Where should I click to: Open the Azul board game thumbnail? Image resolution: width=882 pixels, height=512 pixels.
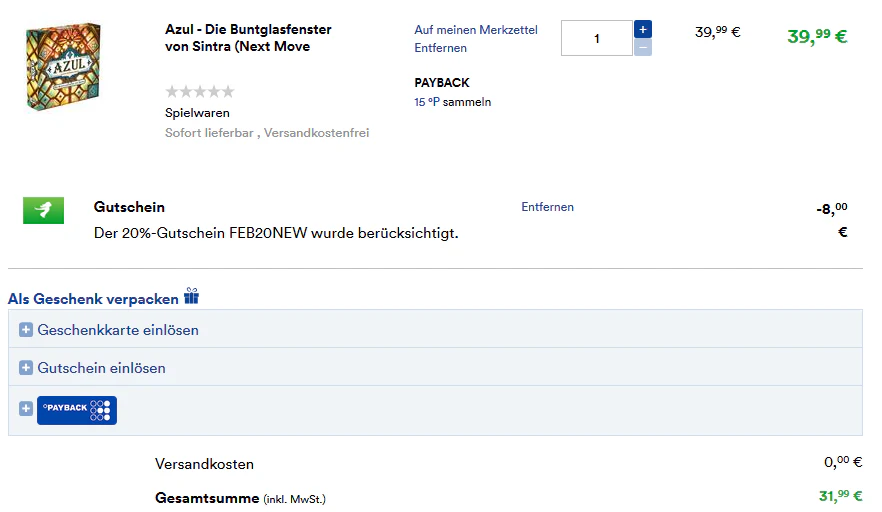point(63,66)
